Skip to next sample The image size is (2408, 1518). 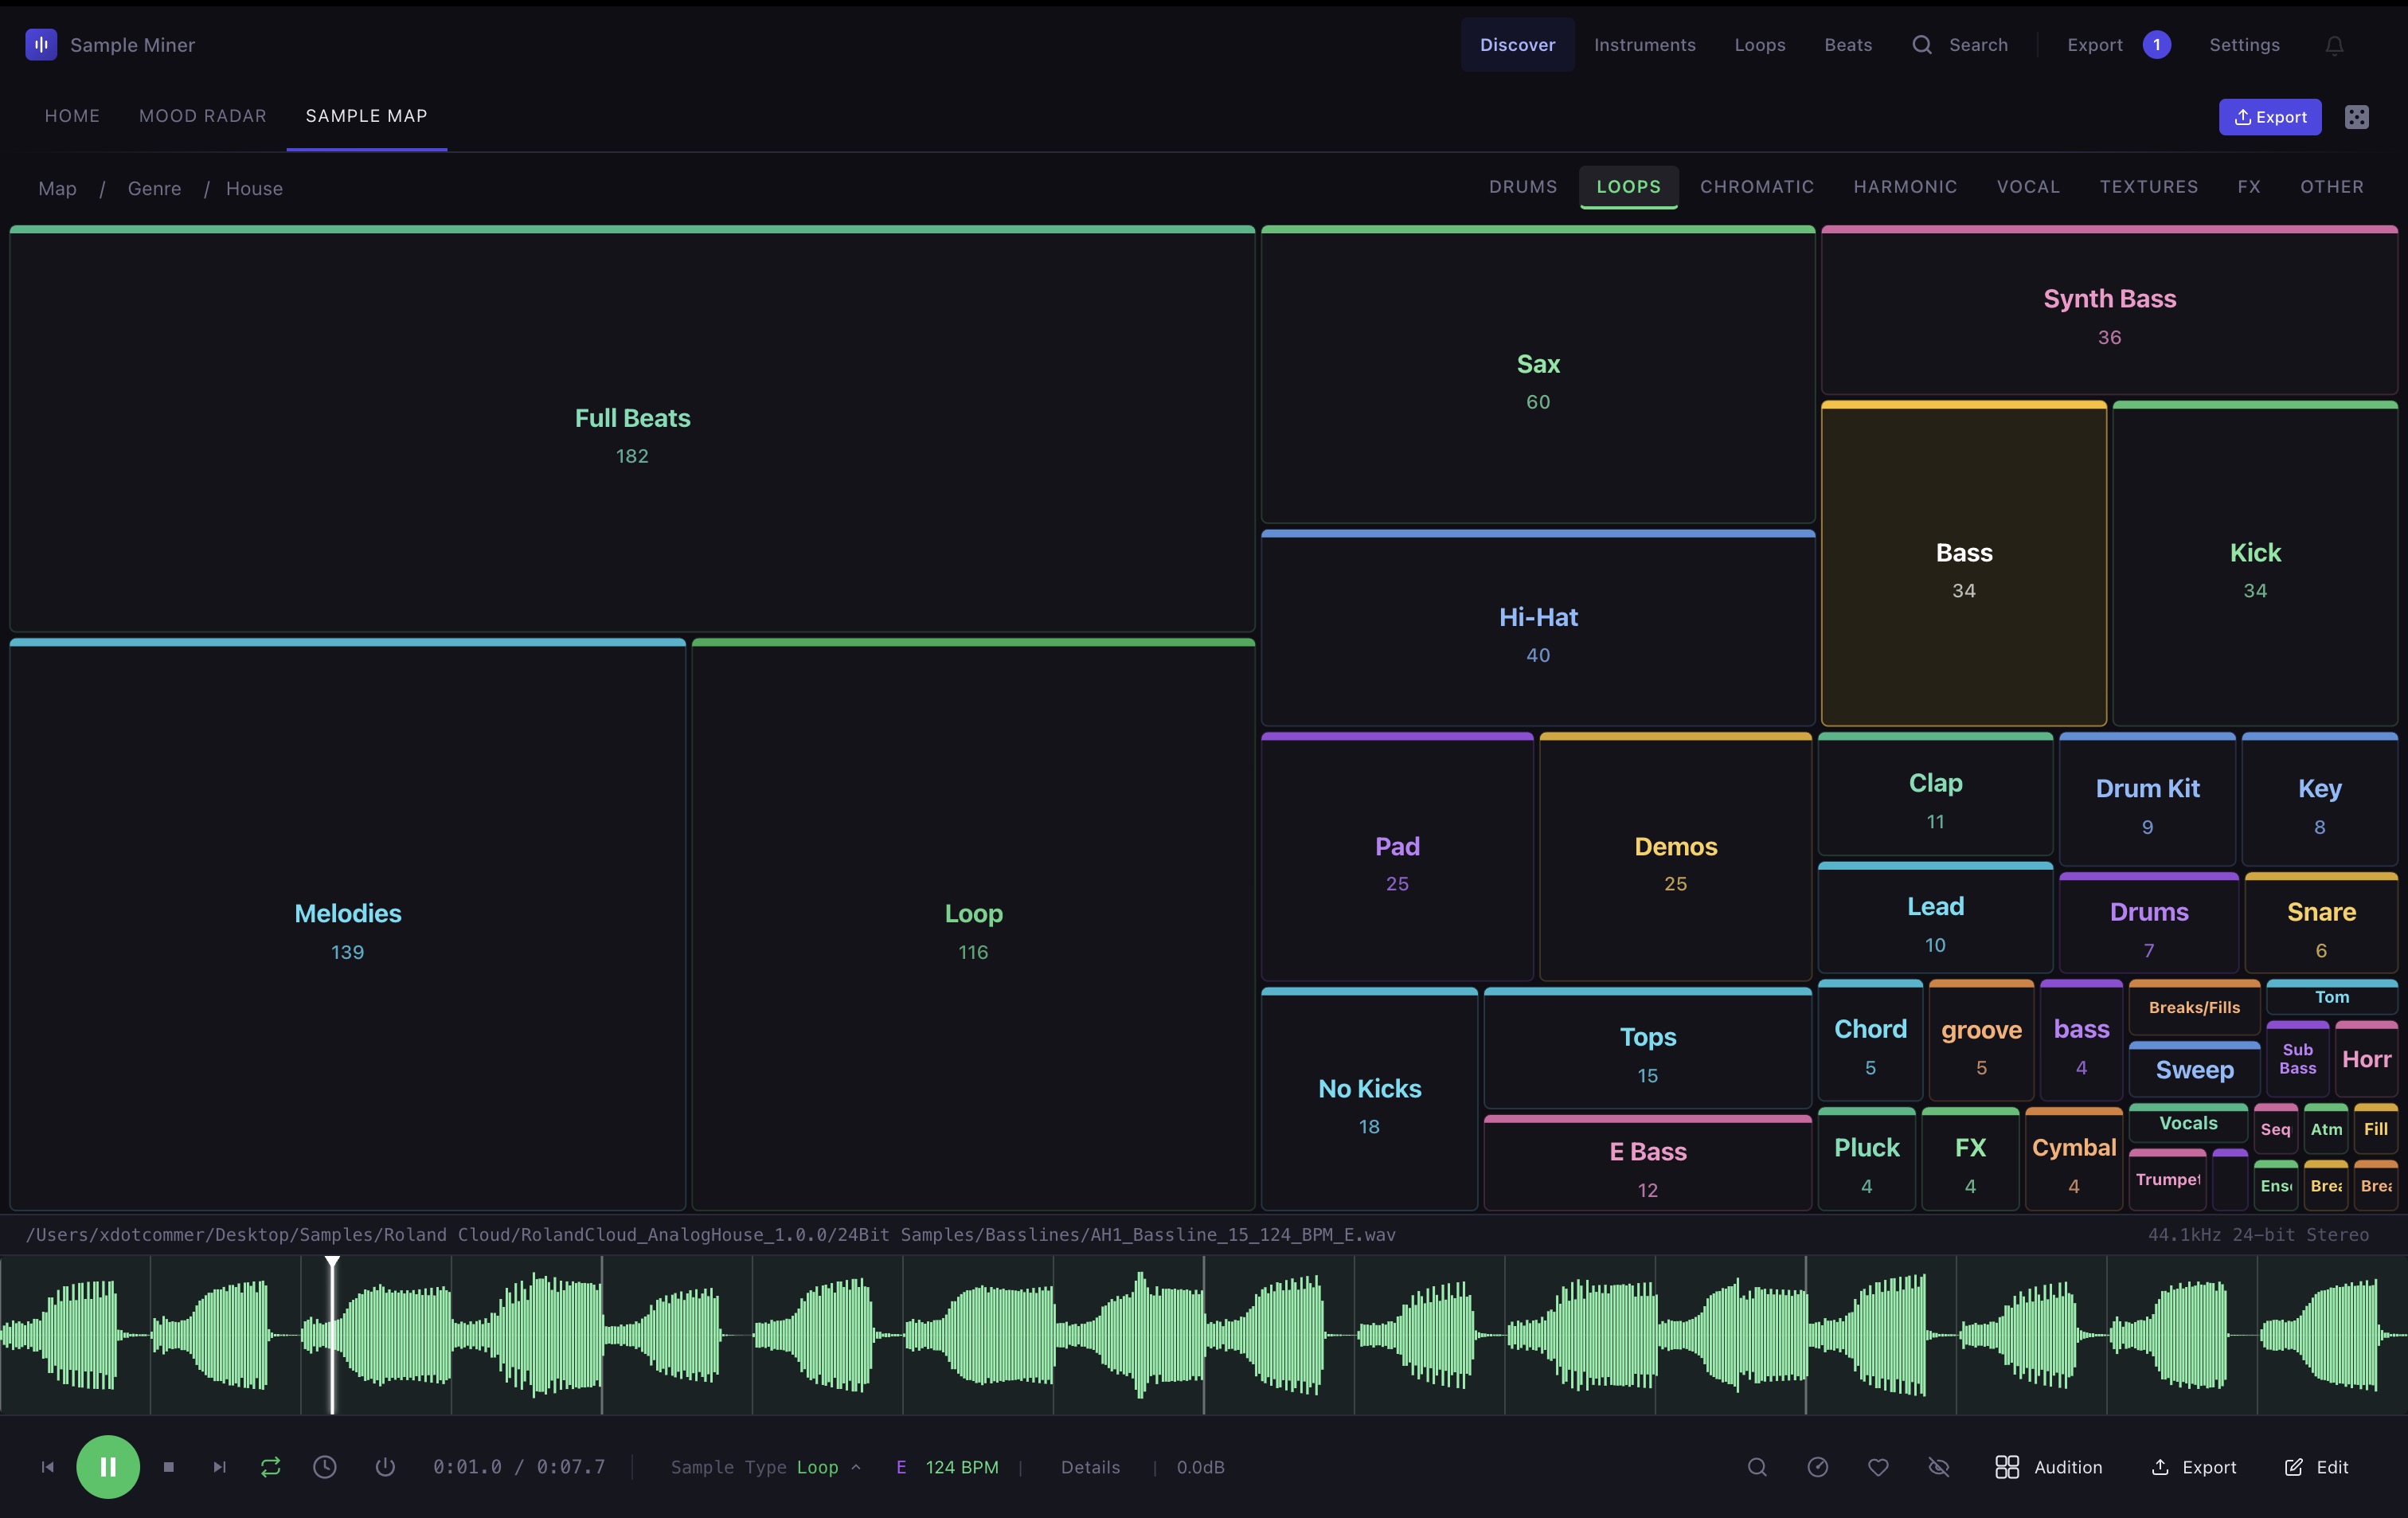coord(219,1466)
